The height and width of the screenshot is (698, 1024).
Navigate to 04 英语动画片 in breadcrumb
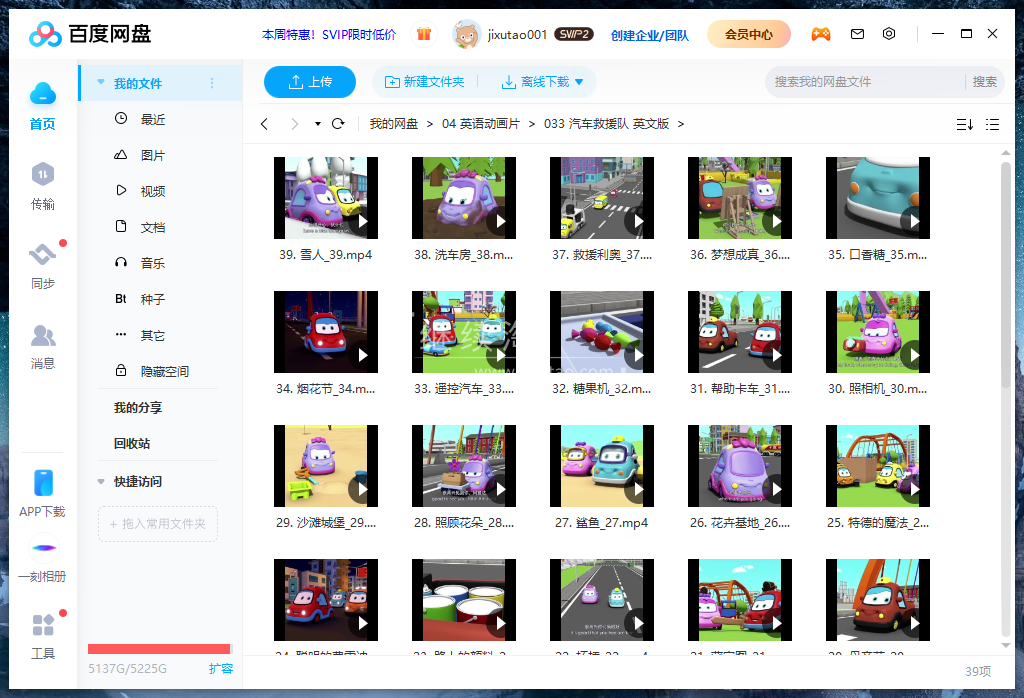pyautogui.click(x=481, y=124)
